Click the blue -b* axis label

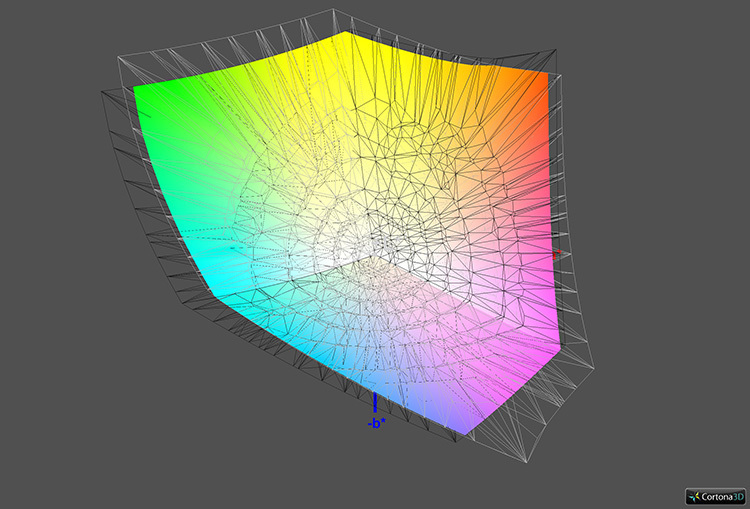coord(375,423)
